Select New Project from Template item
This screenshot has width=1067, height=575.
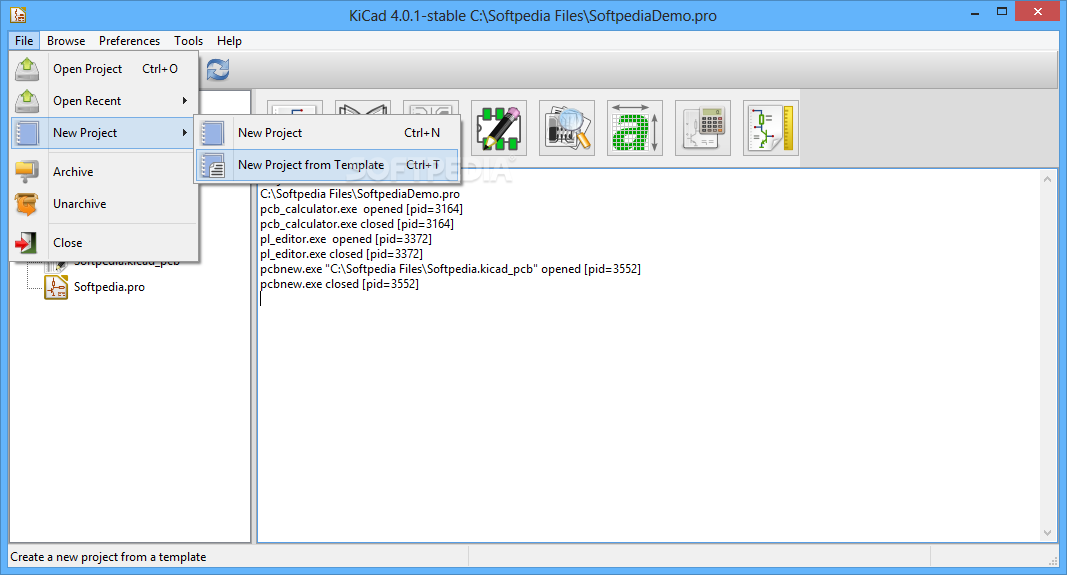[327, 165]
